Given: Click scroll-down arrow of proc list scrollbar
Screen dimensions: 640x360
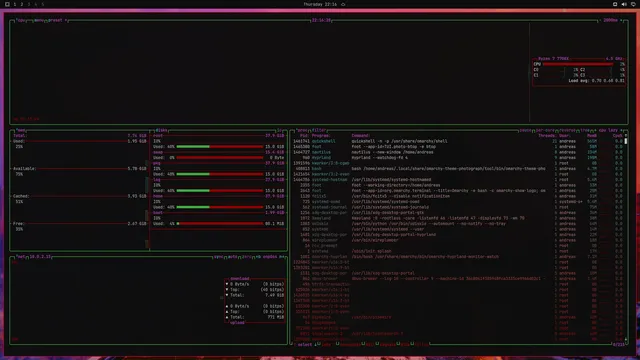Looking at the screenshot, I should point(626,339).
